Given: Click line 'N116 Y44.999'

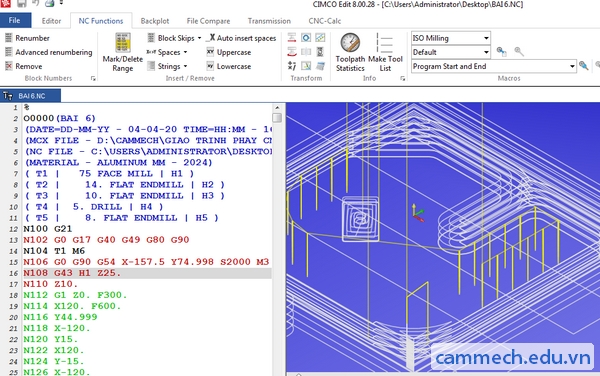Looking at the screenshot, I should tap(60, 317).
